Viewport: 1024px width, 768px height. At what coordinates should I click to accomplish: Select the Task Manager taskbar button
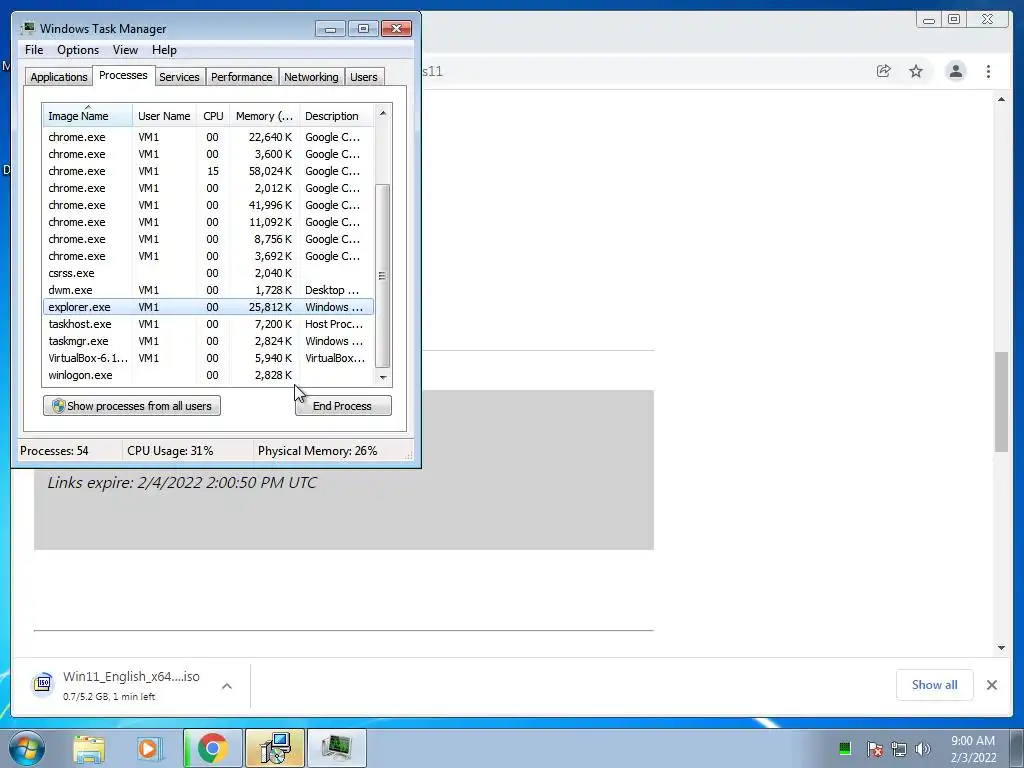(x=337, y=748)
